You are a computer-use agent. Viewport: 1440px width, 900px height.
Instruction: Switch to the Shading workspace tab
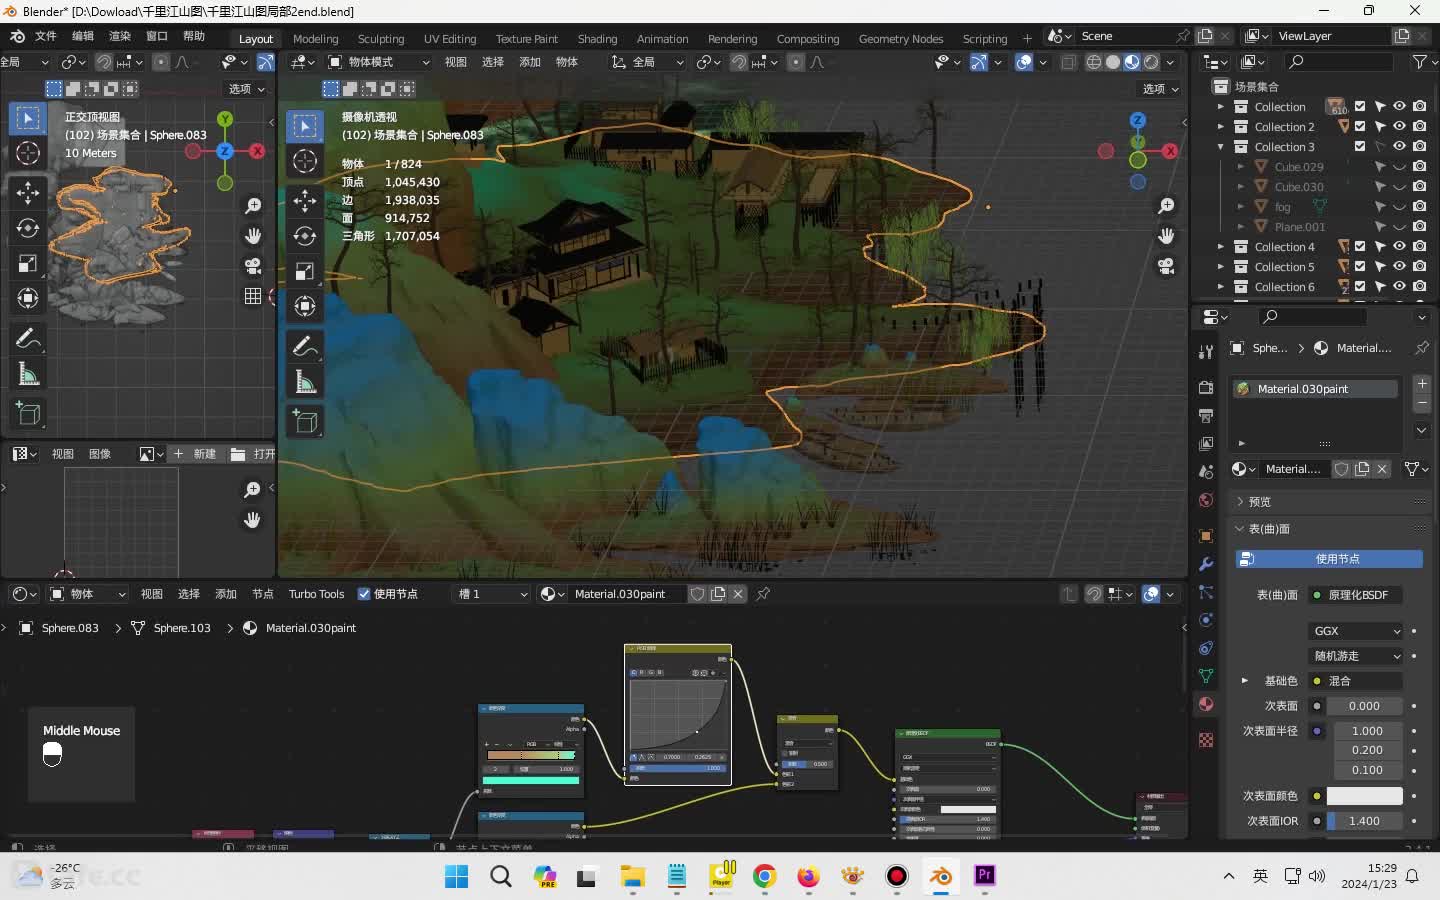[x=597, y=38]
